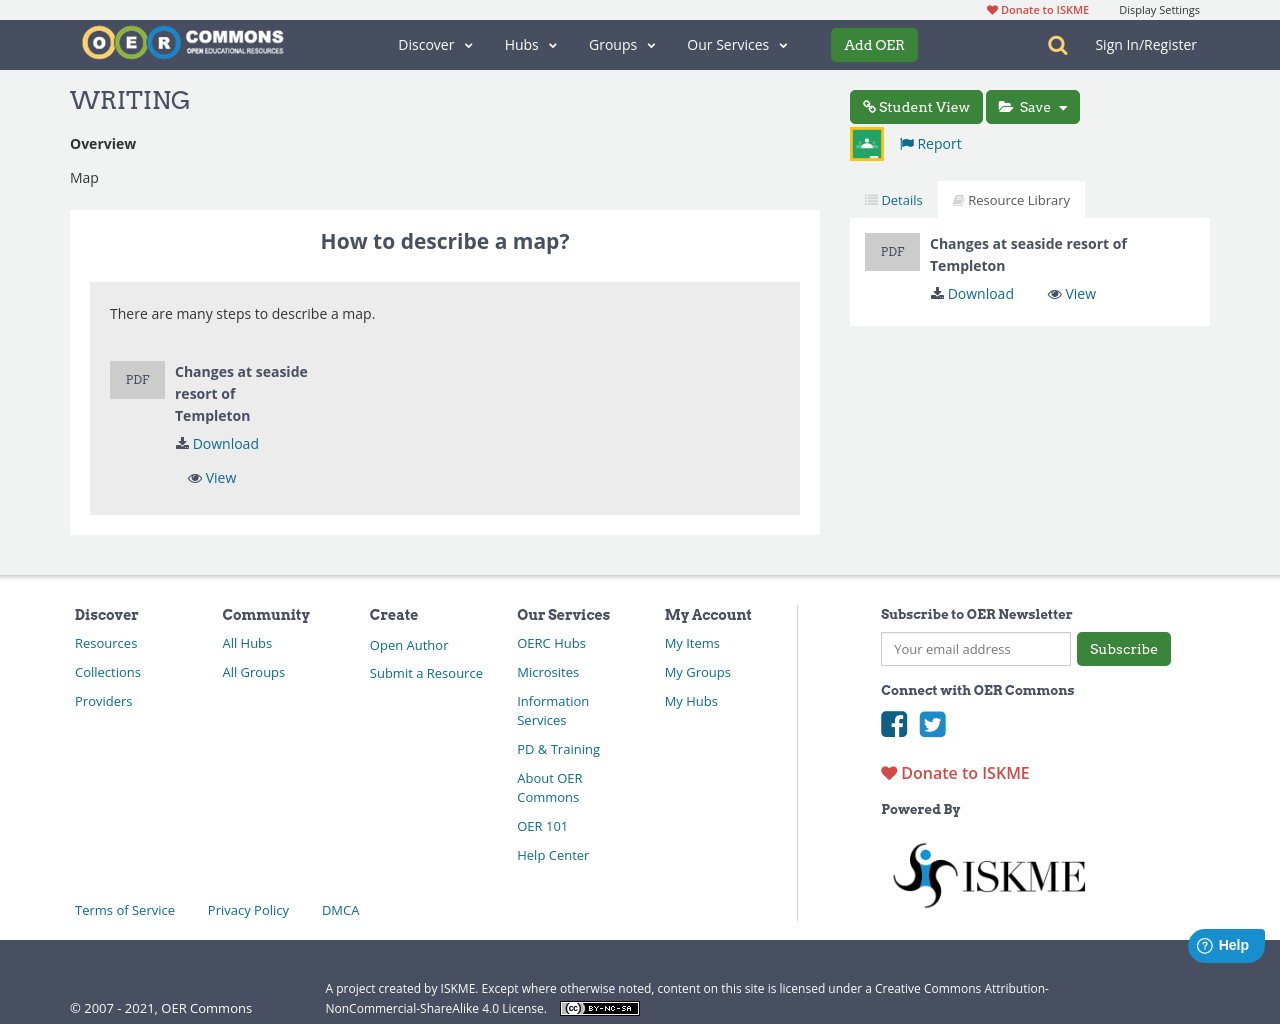View the Templeton PDF with eye icon
This screenshot has width=1280, height=1024.
1055,293
